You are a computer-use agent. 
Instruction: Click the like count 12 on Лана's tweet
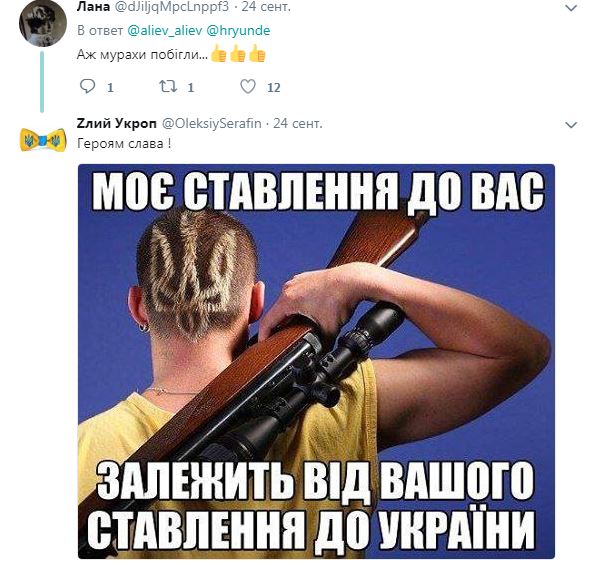(274, 88)
